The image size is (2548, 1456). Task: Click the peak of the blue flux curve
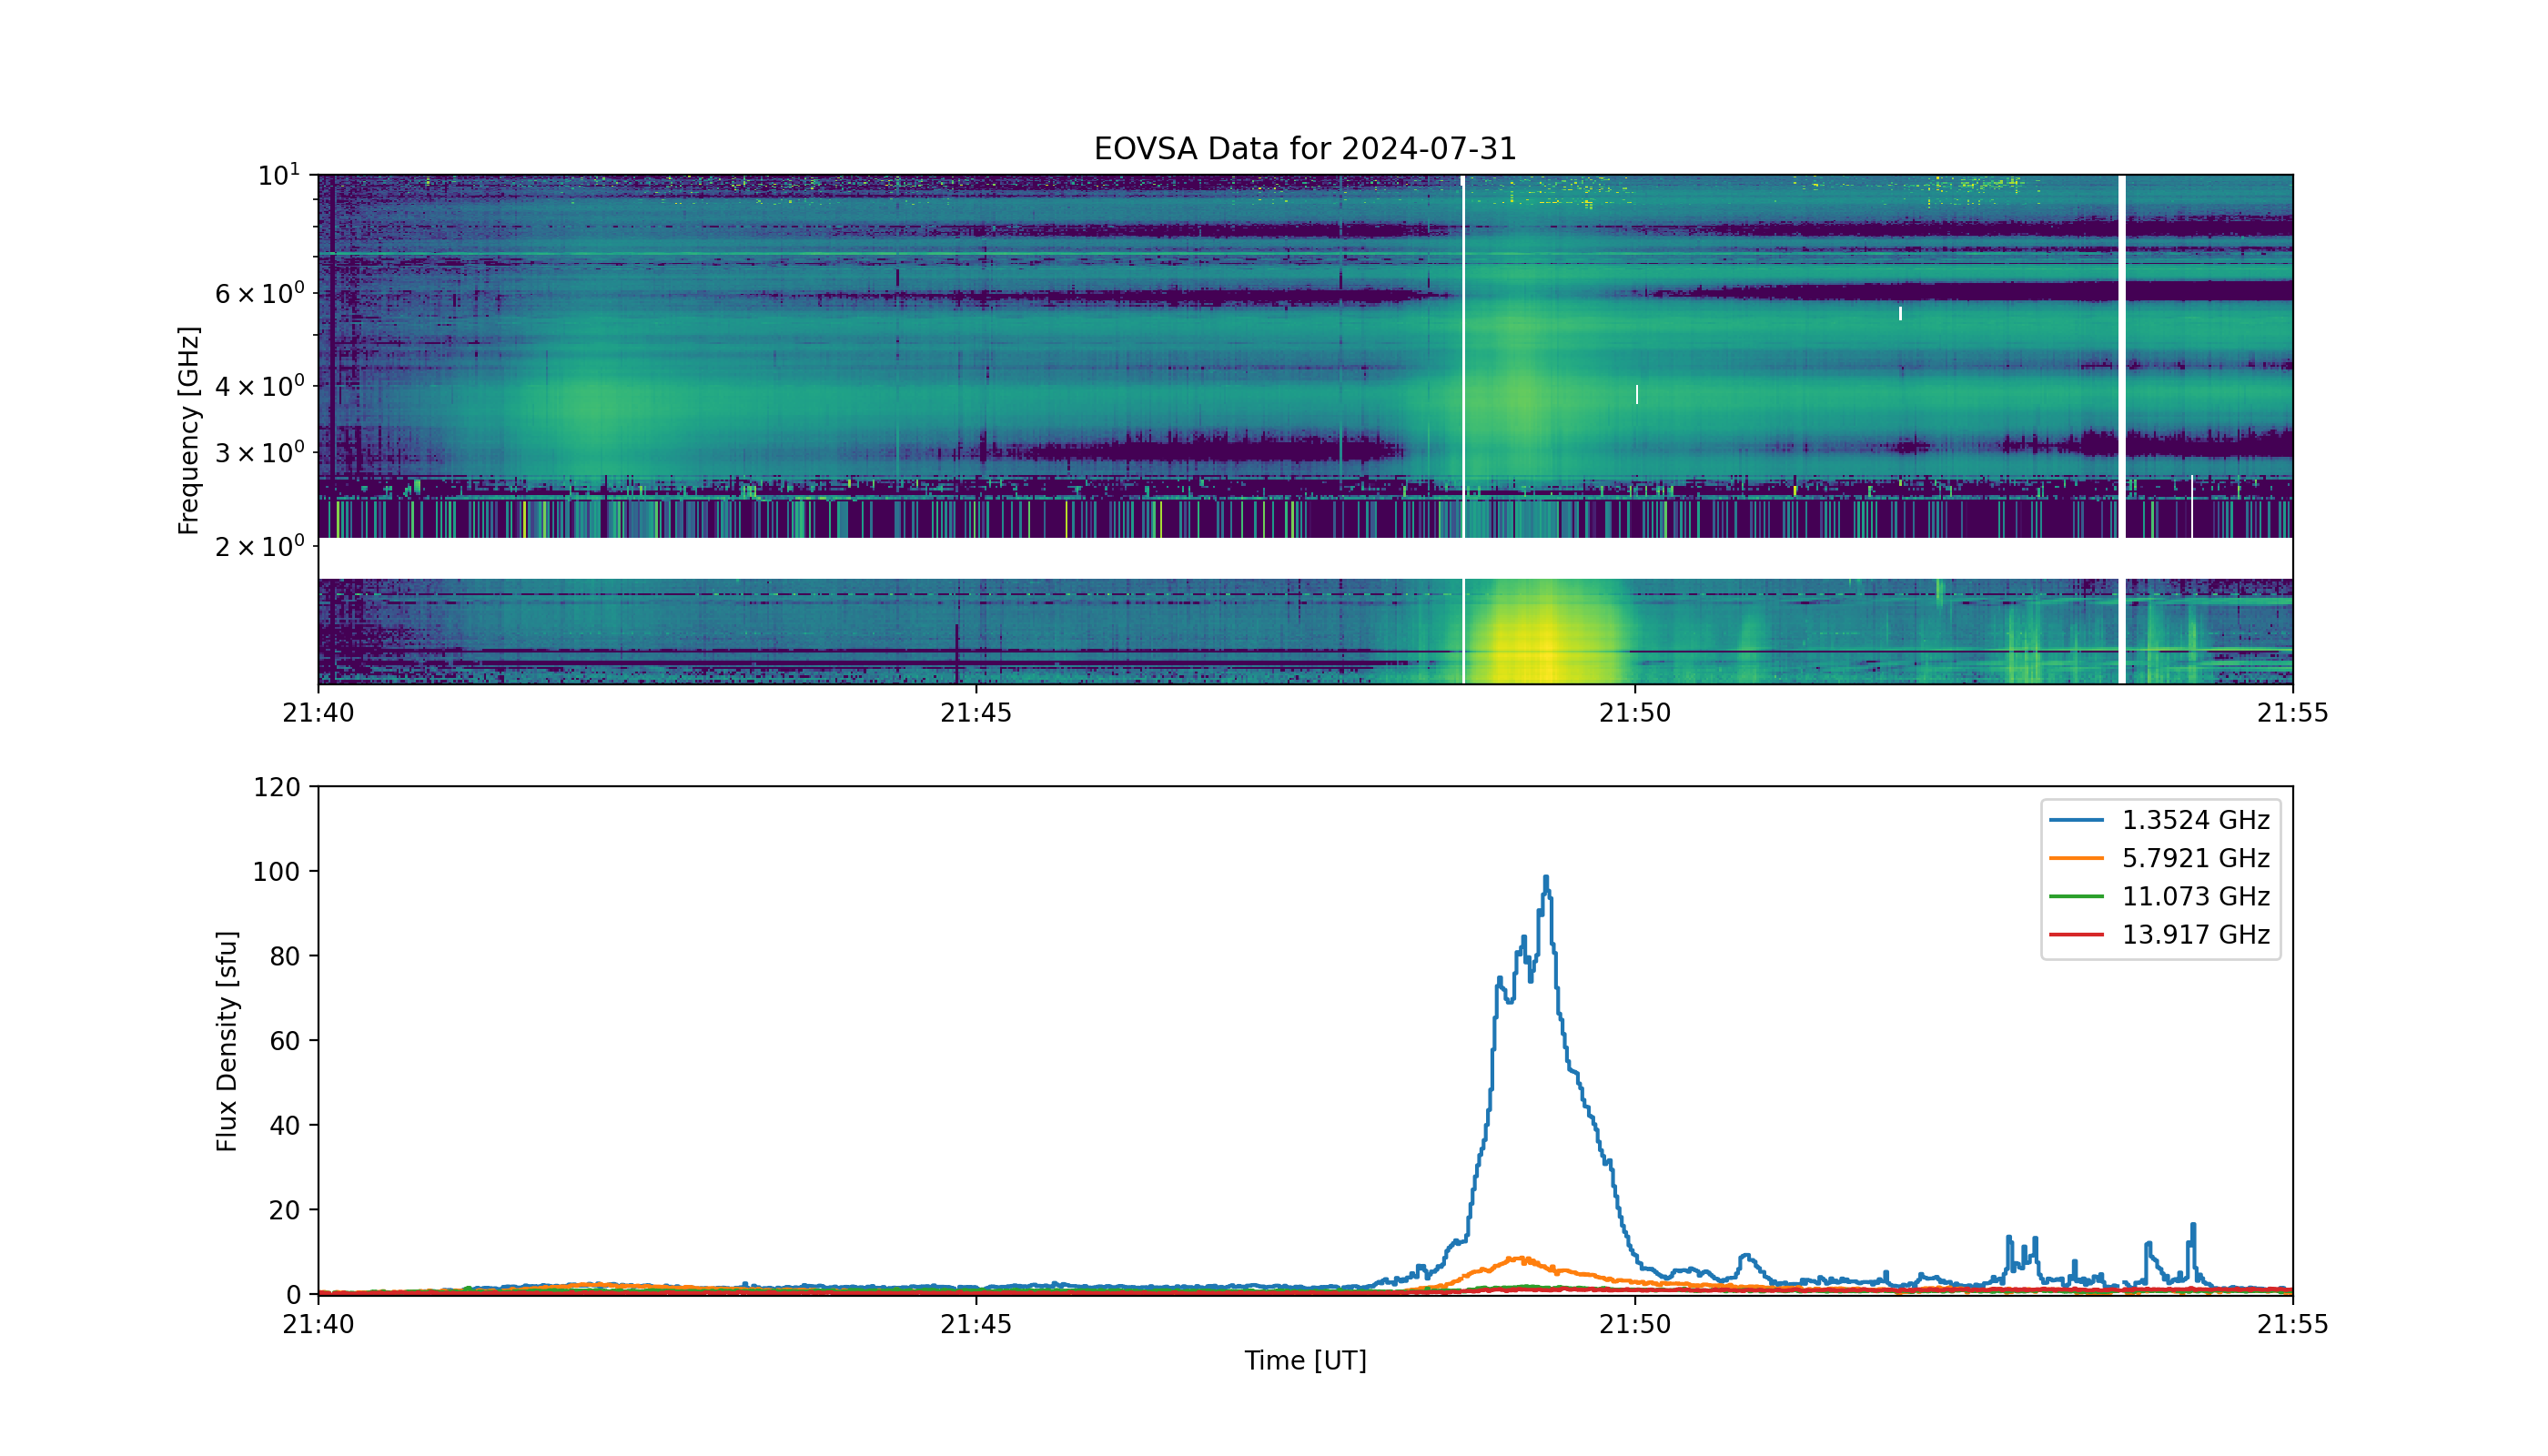coord(1546,878)
